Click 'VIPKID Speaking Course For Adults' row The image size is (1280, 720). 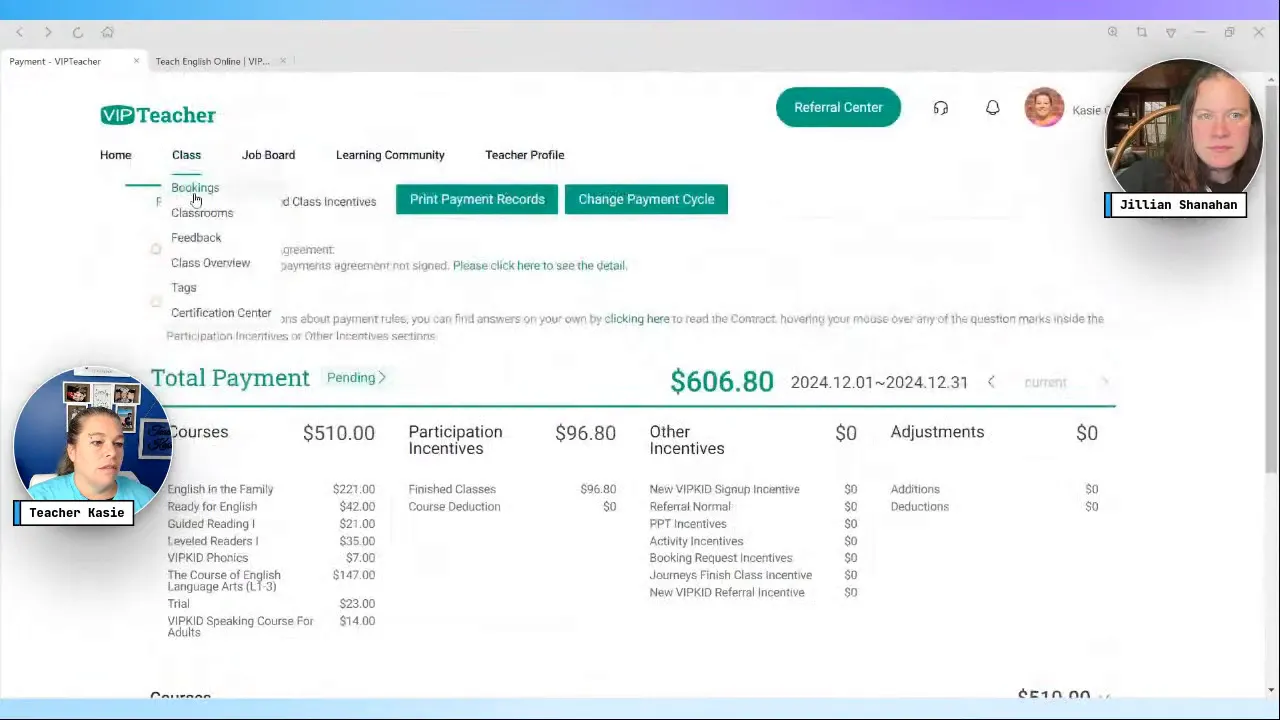[271, 626]
